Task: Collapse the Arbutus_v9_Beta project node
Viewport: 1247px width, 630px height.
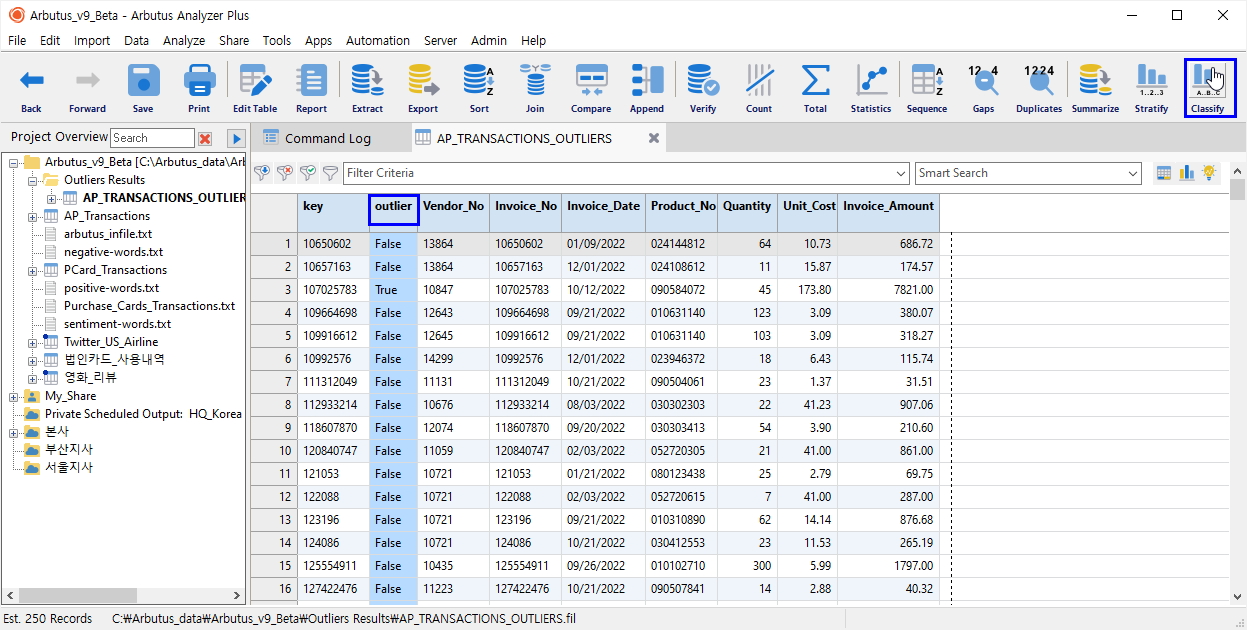Action: [14, 162]
